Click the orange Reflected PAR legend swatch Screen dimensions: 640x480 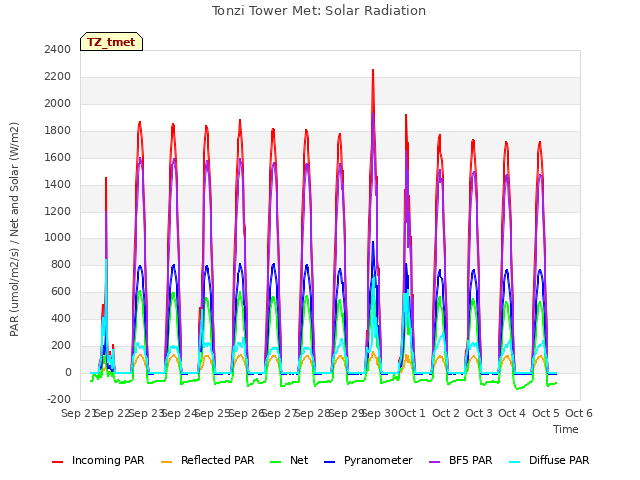(167, 462)
